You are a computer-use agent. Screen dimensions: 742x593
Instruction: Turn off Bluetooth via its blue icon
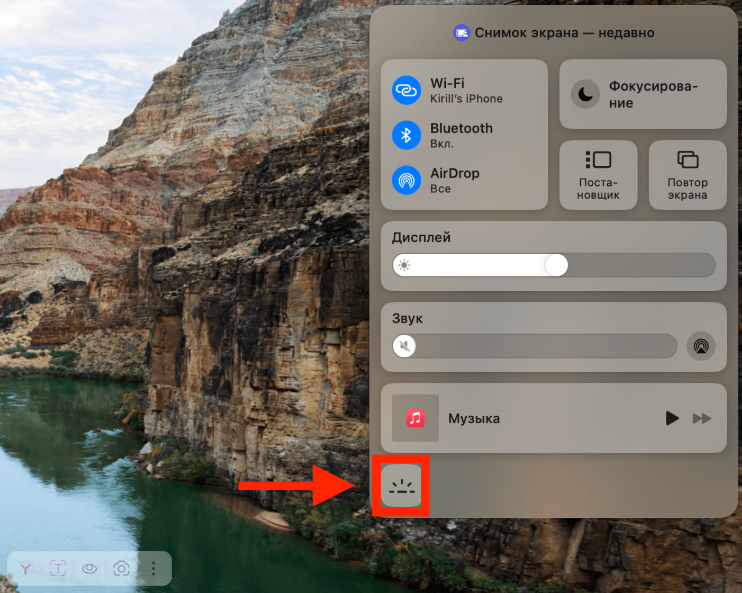point(406,135)
